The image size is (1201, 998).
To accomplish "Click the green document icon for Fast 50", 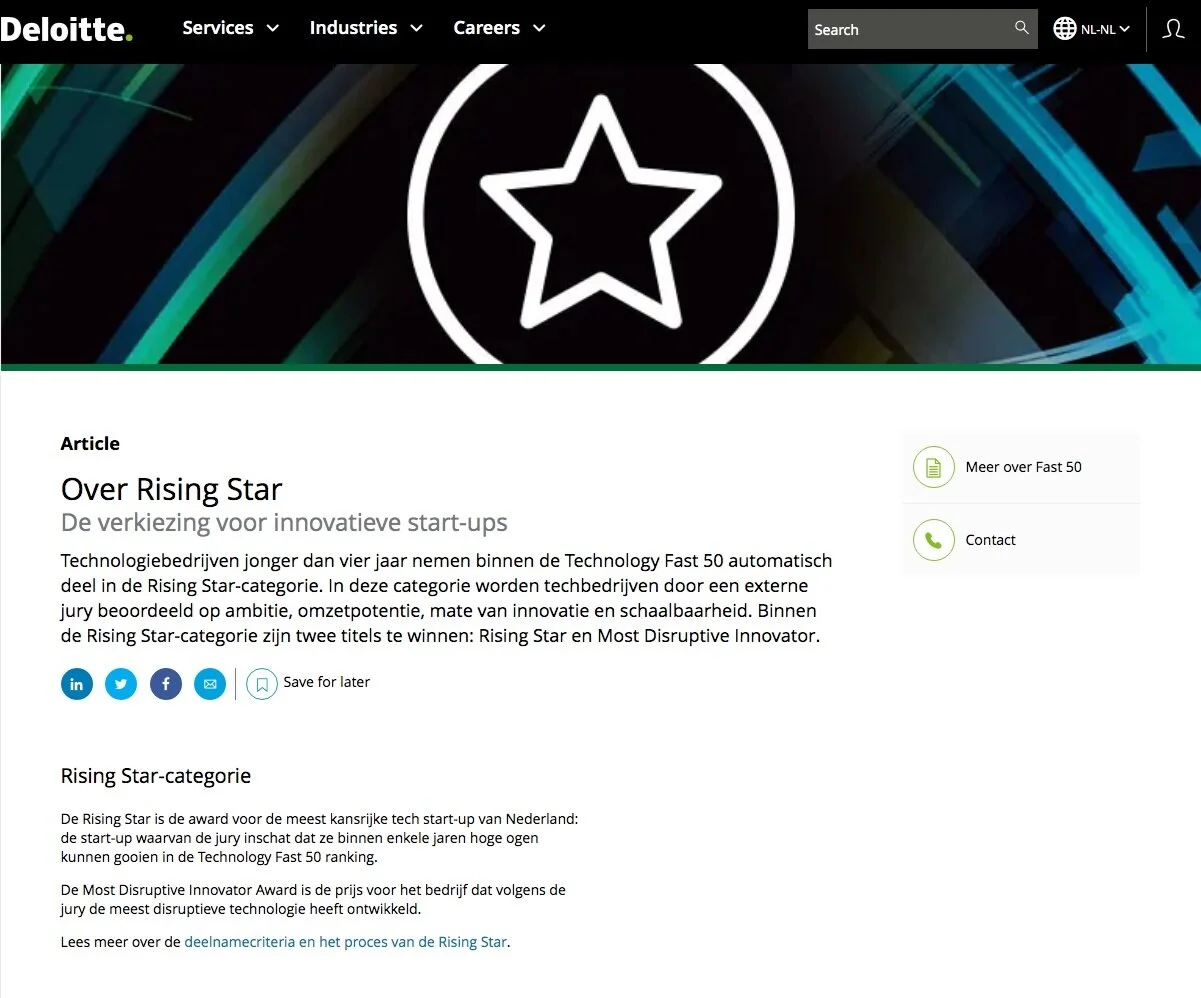I will (x=934, y=467).
